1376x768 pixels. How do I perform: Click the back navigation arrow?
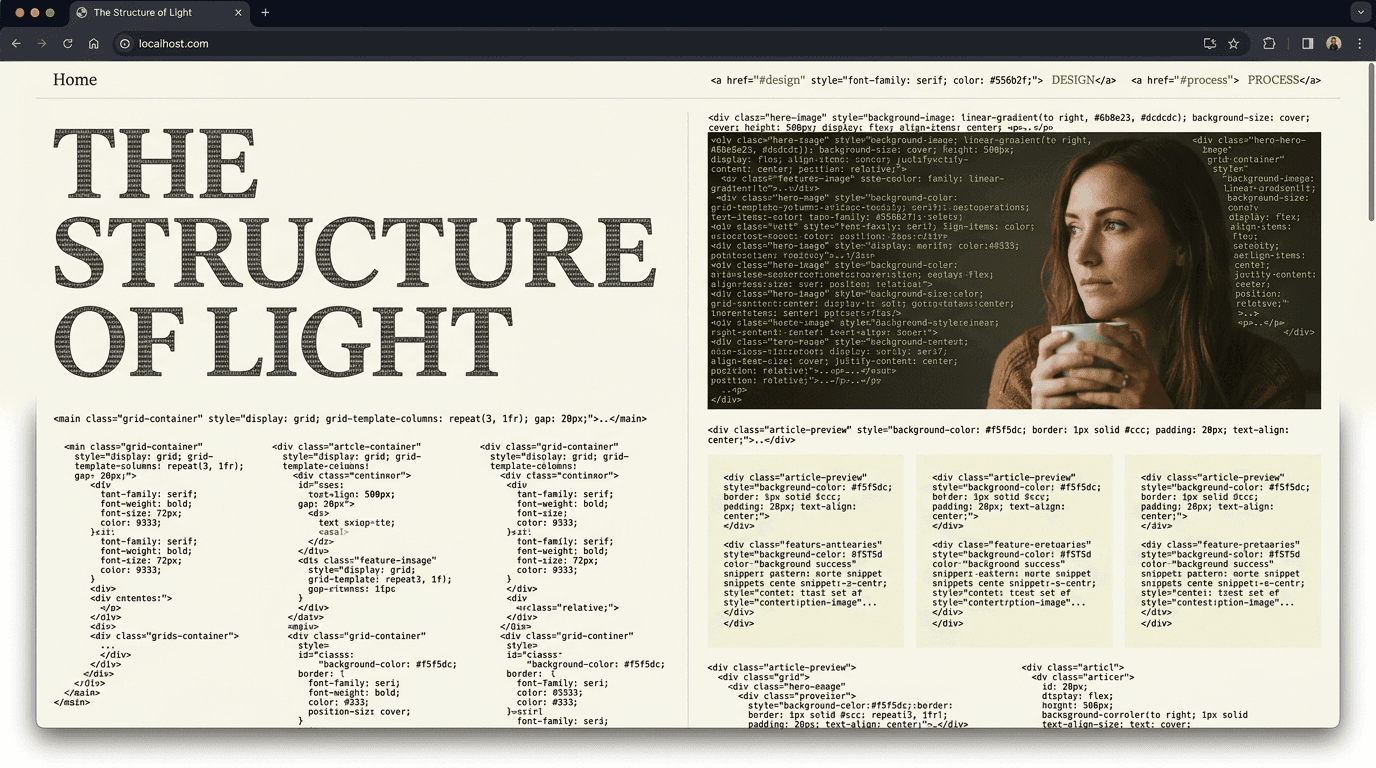click(x=16, y=43)
